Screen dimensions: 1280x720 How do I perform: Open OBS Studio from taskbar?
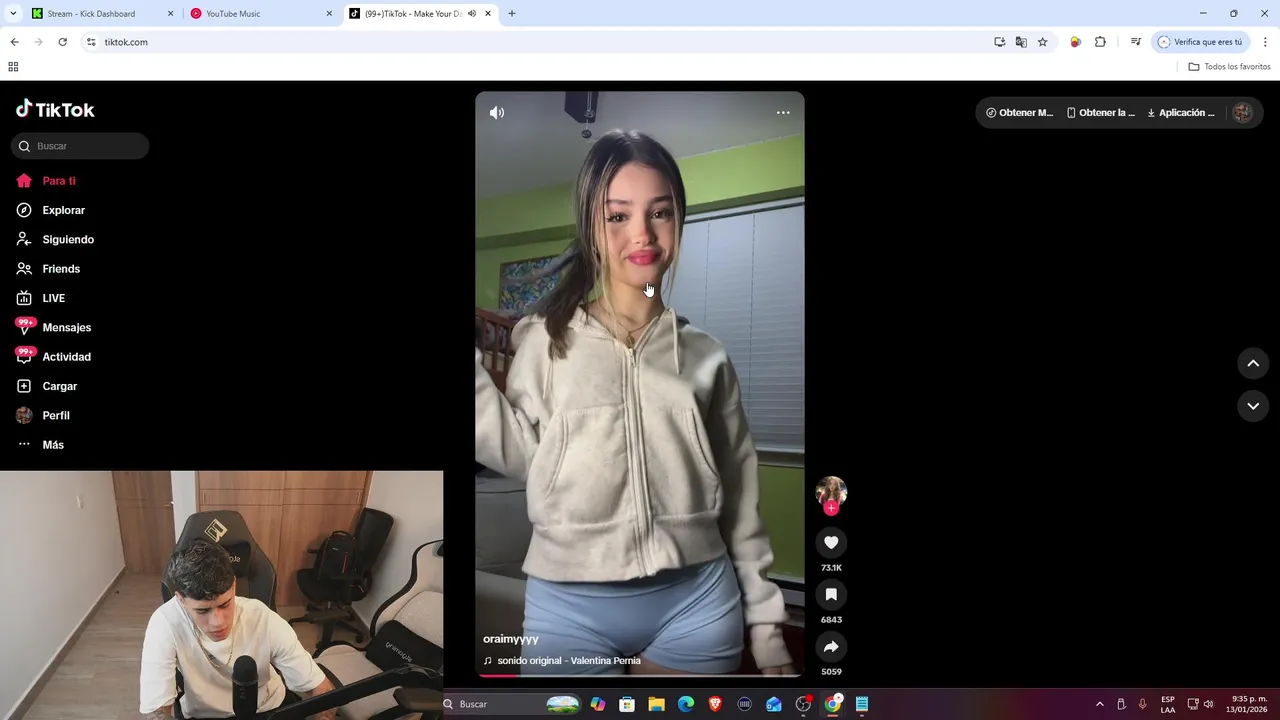[x=803, y=704]
